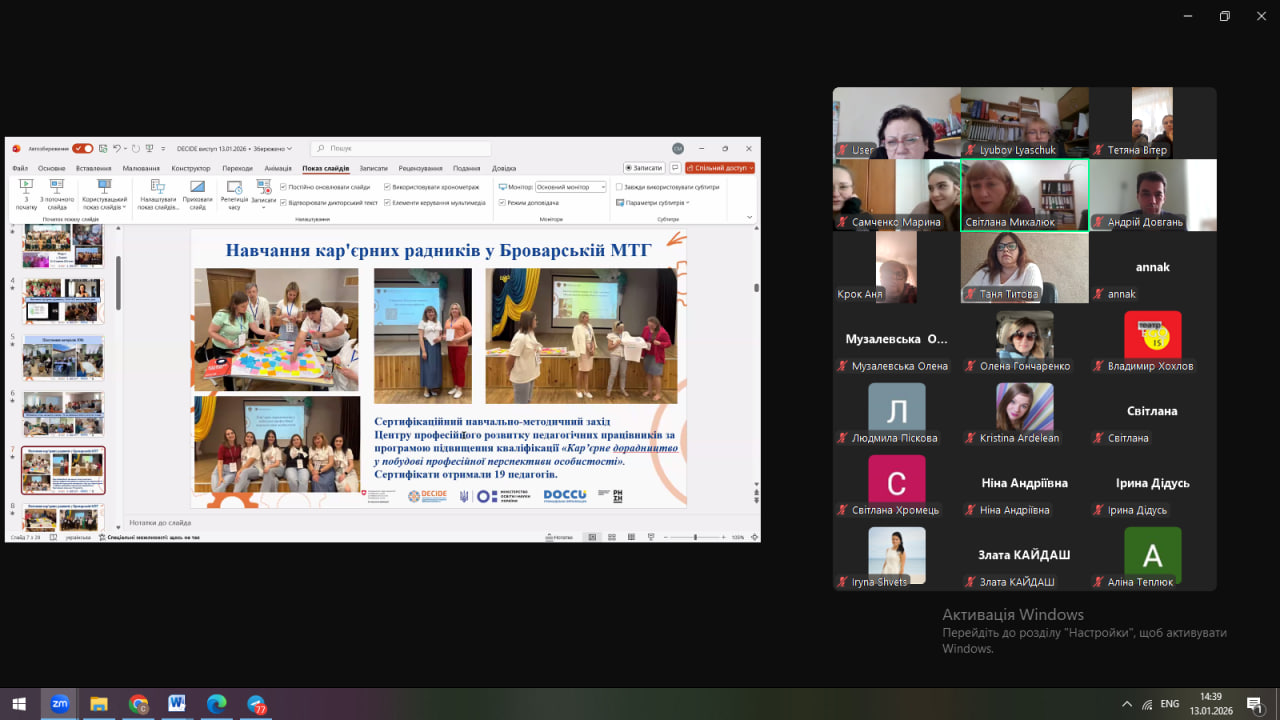The height and width of the screenshot is (720, 1280).
Task: Switch to slide sorter view in status bar
Action: pyautogui.click(x=612, y=537)
